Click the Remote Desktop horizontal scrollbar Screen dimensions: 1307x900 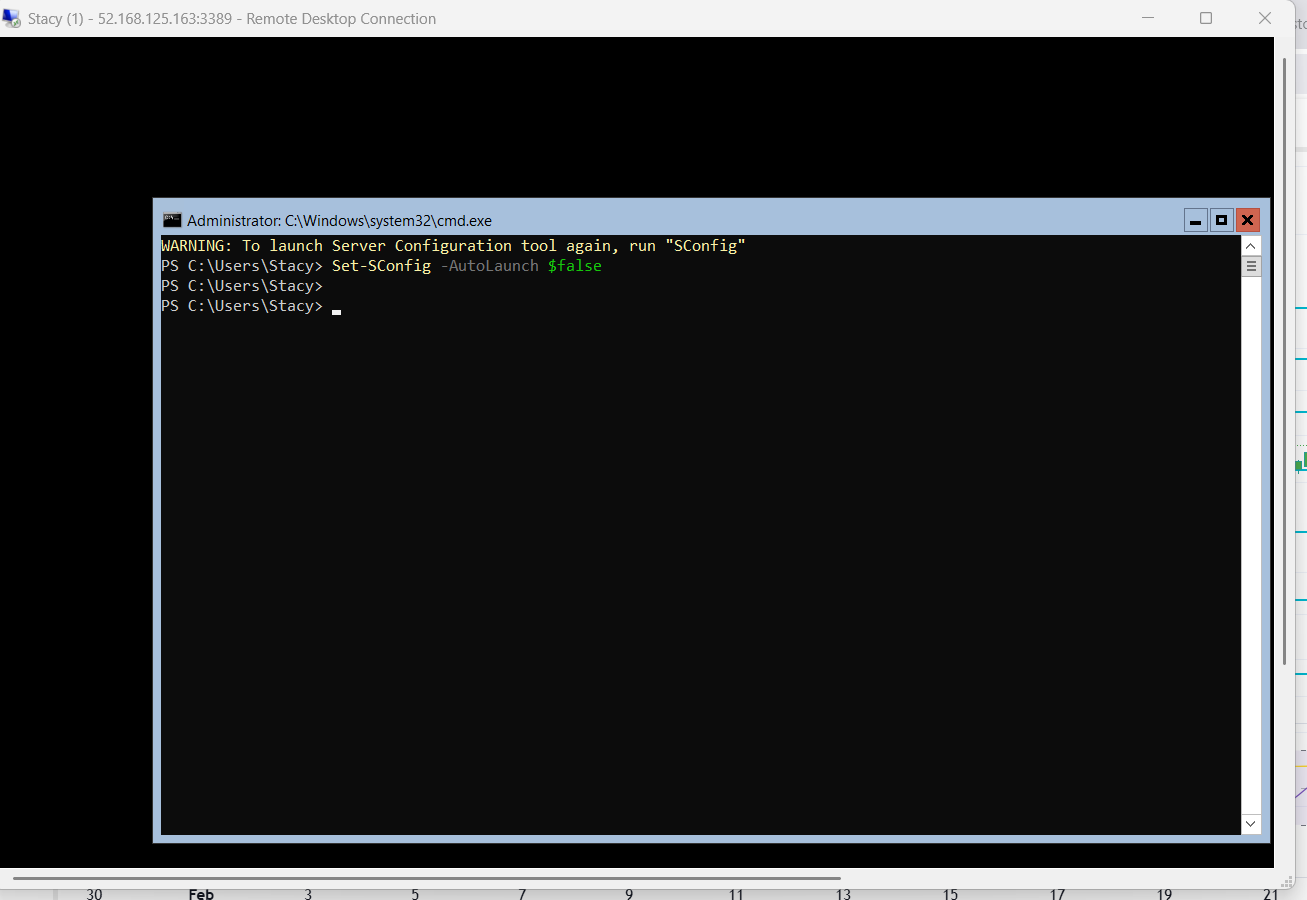click(x=427, y=878)
